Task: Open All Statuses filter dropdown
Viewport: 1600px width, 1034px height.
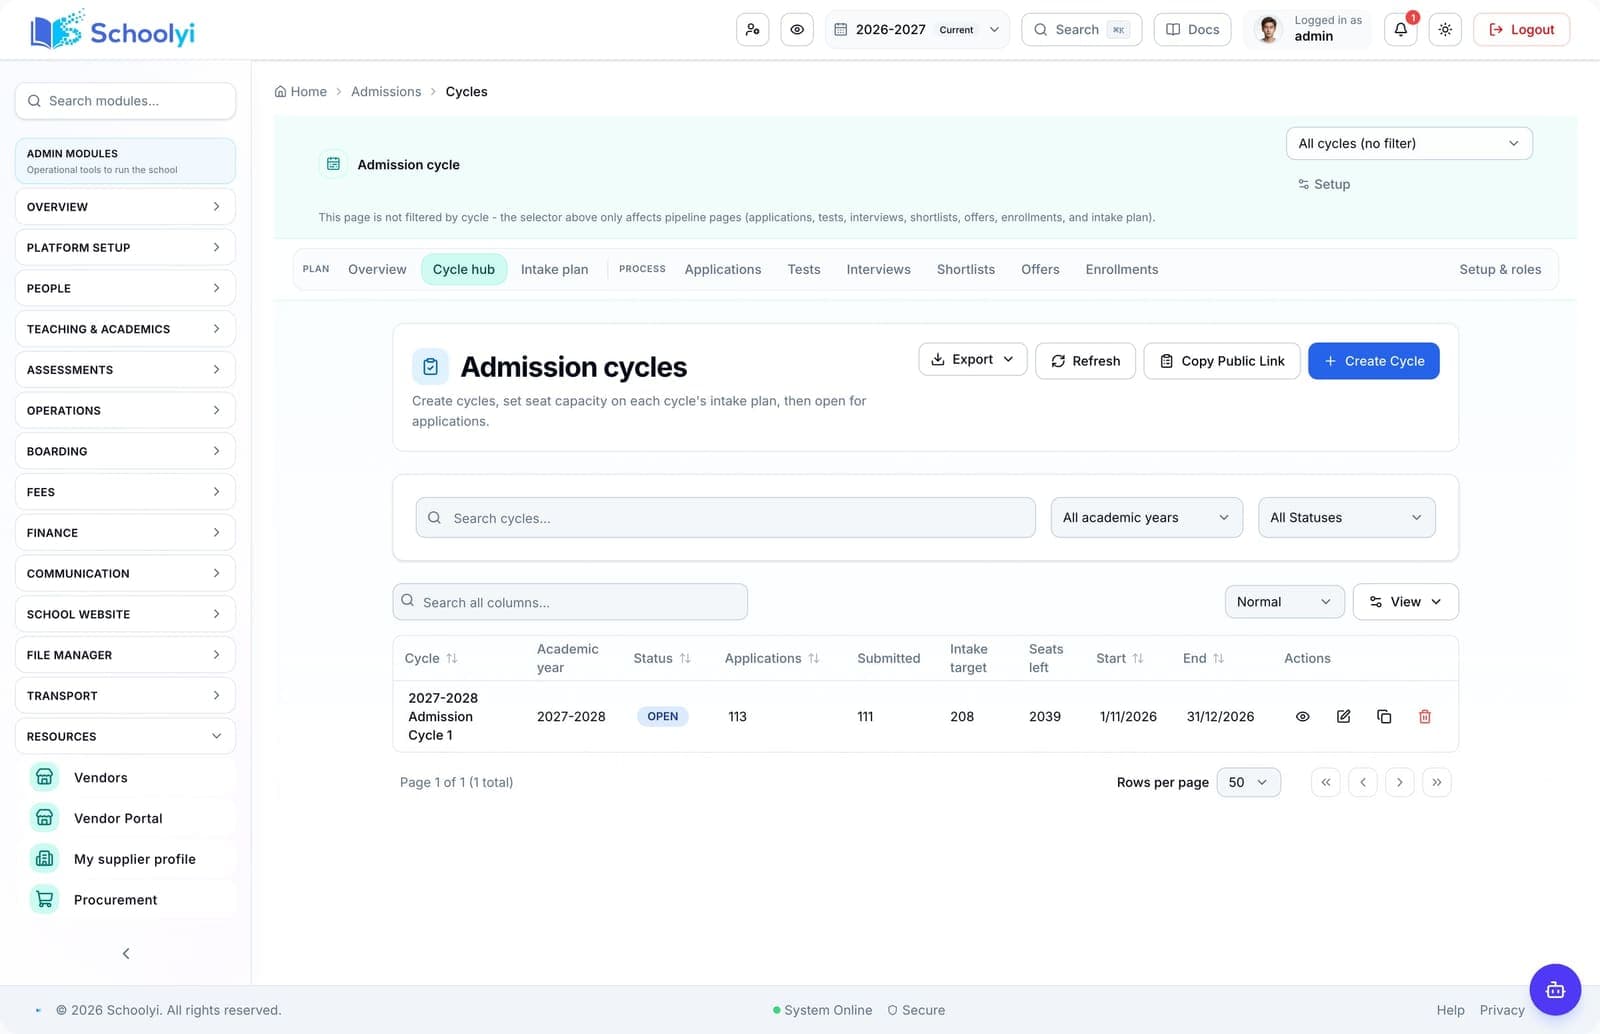Action: (x=1346, y=517)
